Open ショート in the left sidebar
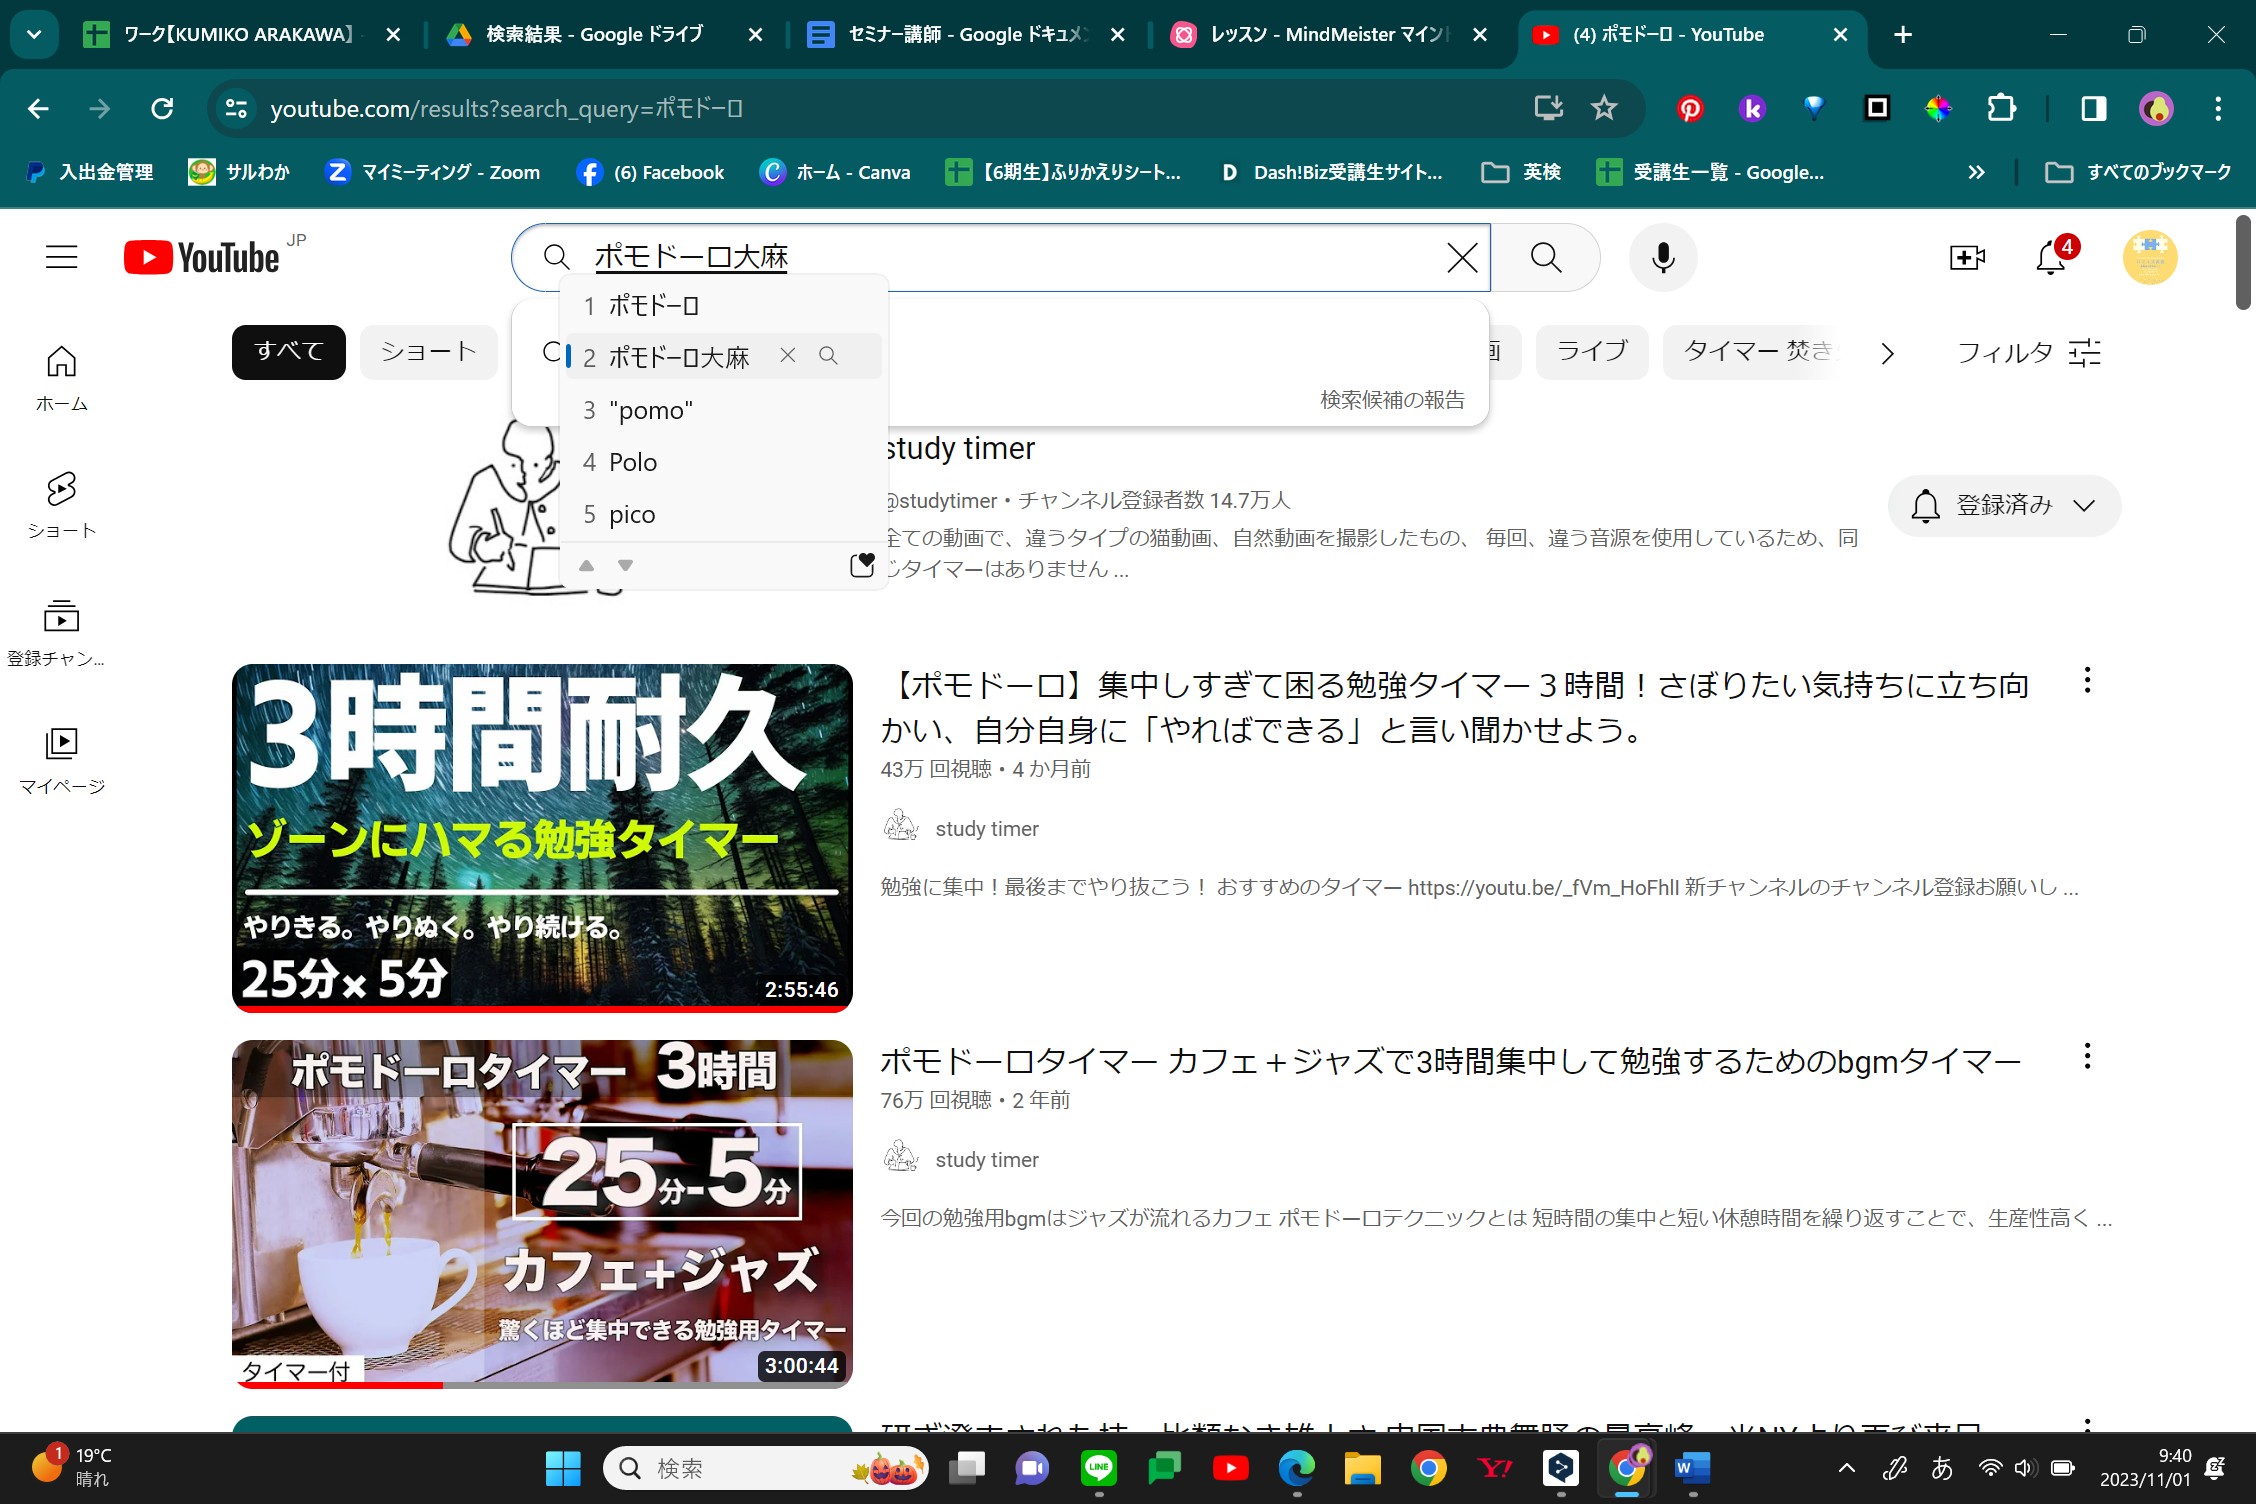The image size is (2256, 1504). click(x=61, y=506)
